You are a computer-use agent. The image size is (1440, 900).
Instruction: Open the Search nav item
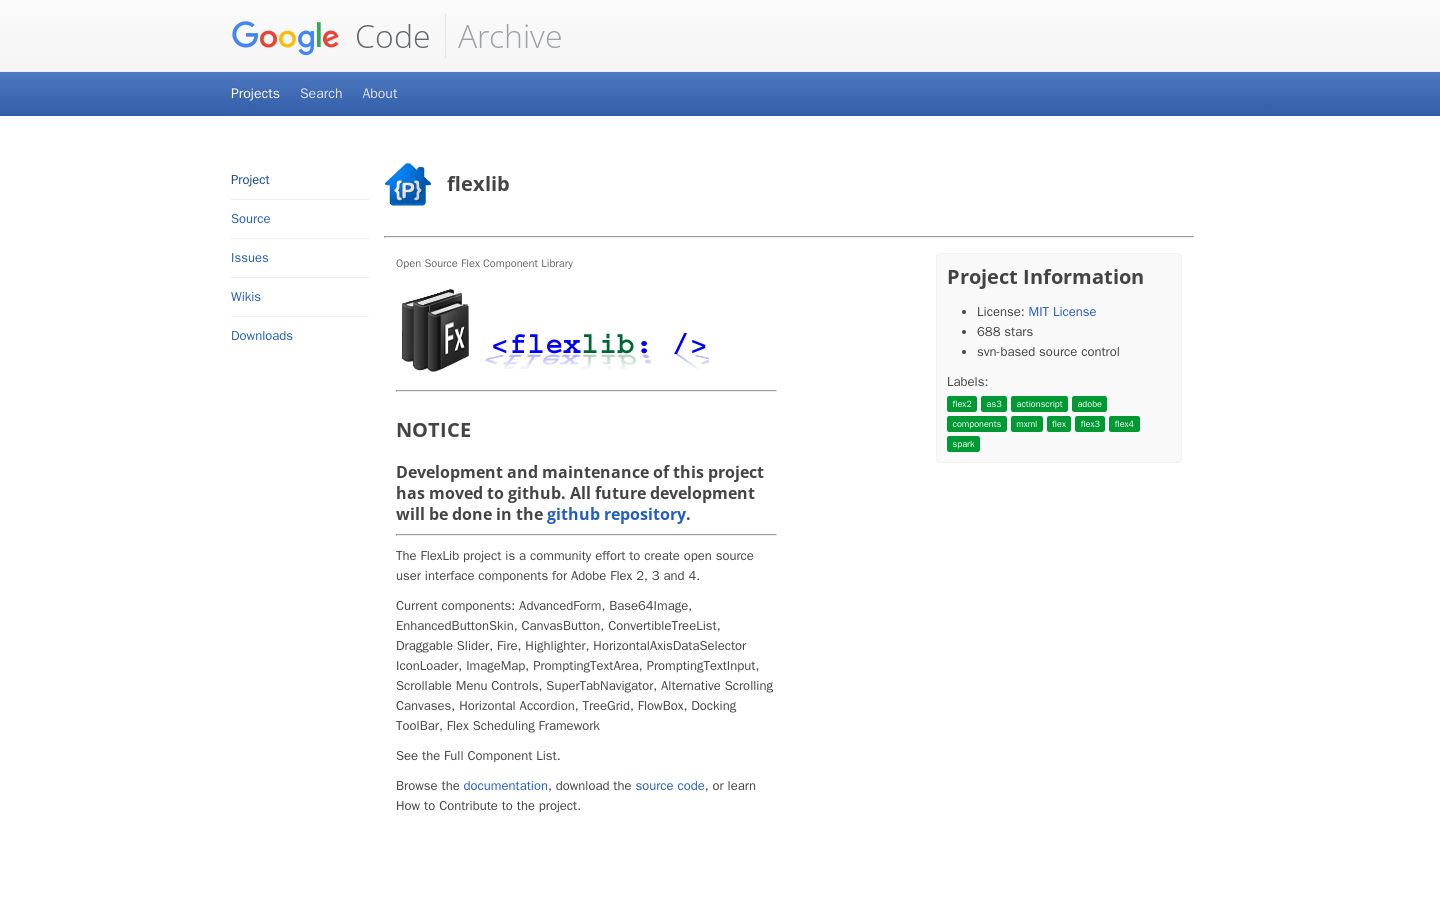[321, 94]
